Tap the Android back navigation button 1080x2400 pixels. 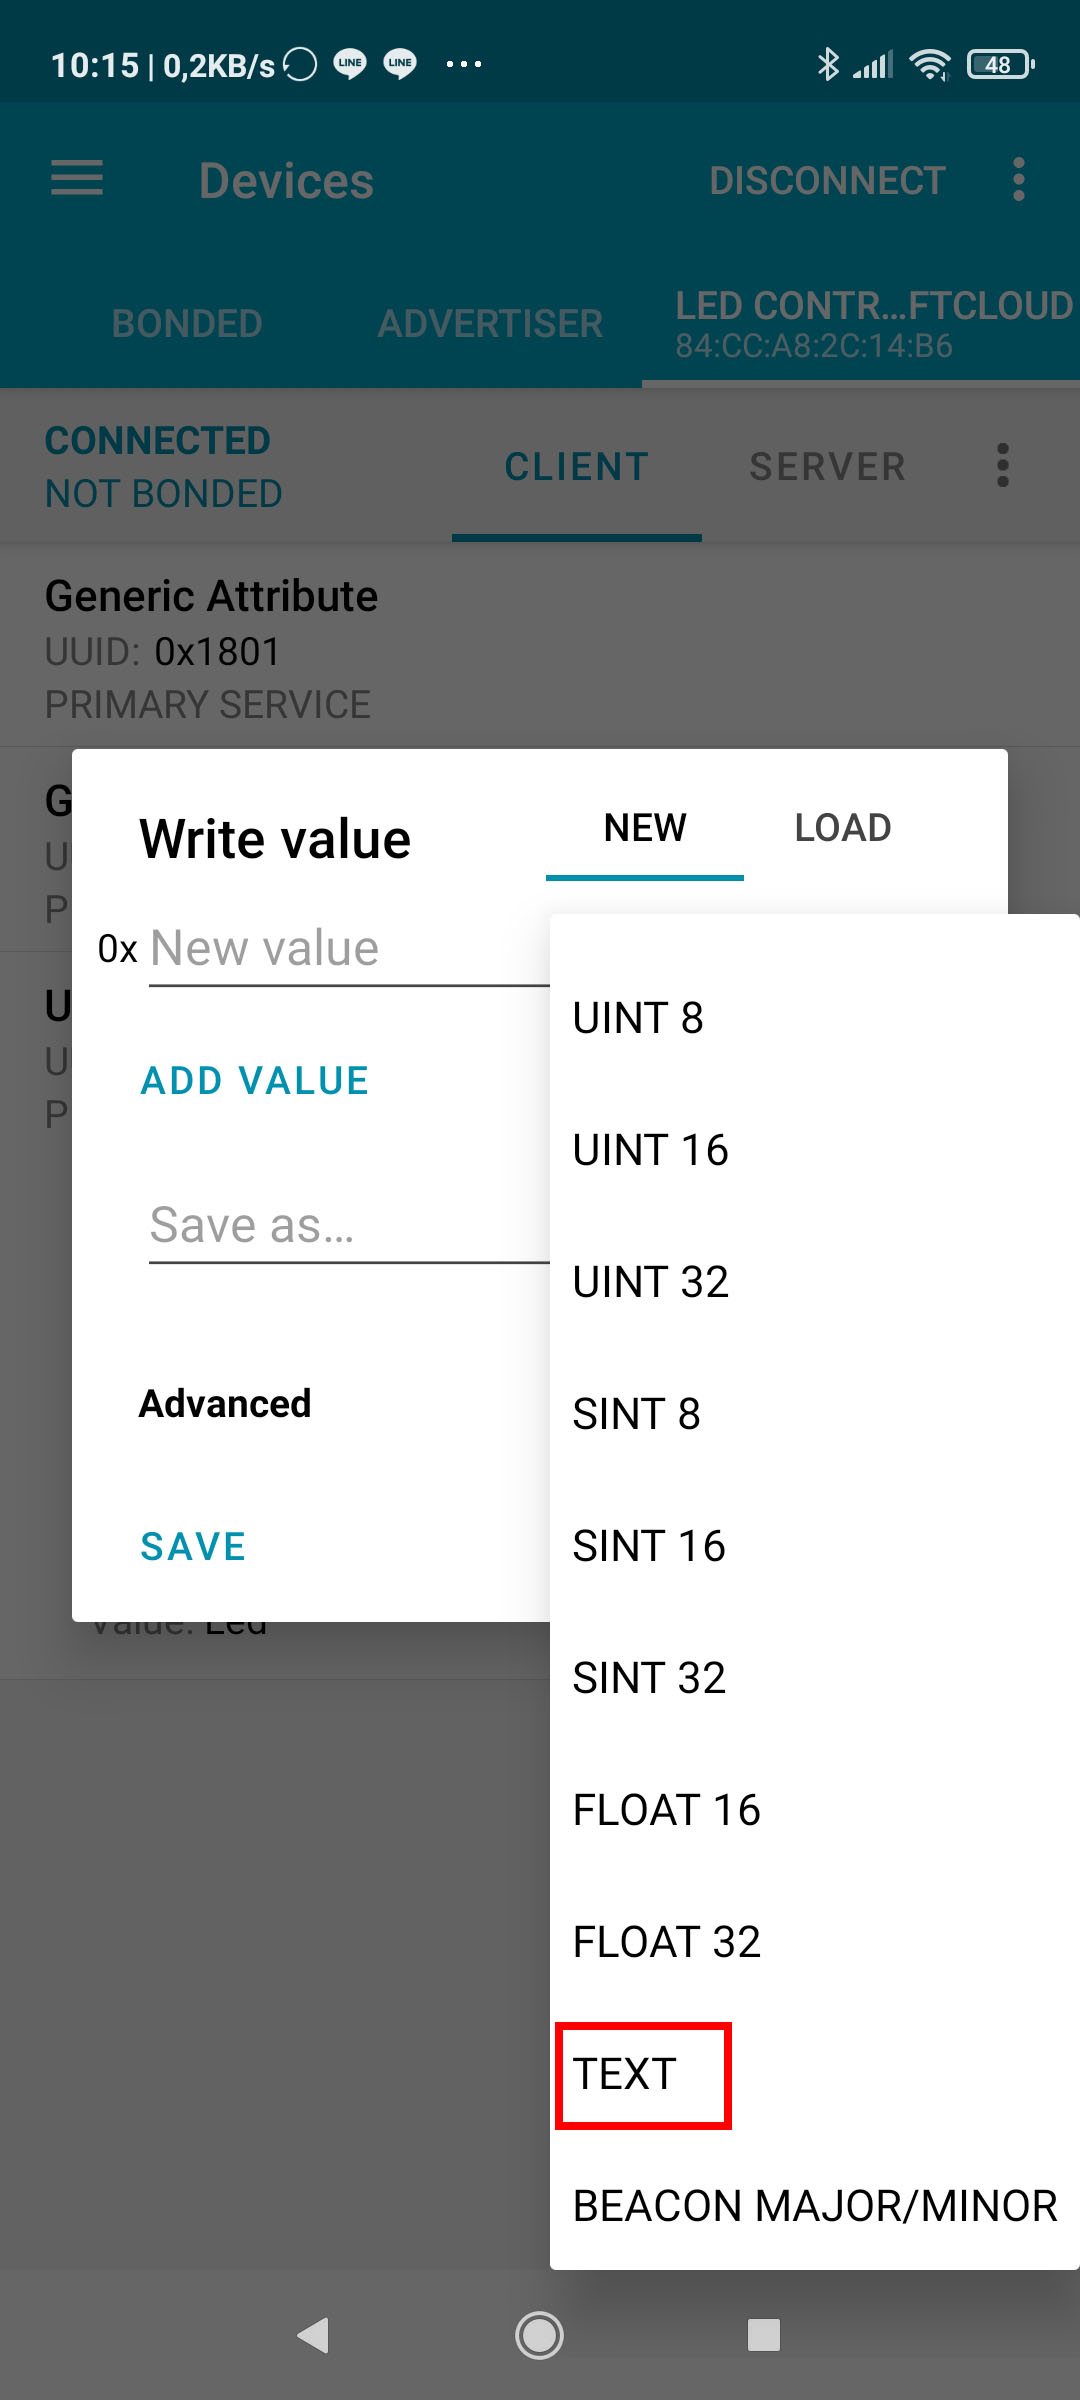(313, 2335)
